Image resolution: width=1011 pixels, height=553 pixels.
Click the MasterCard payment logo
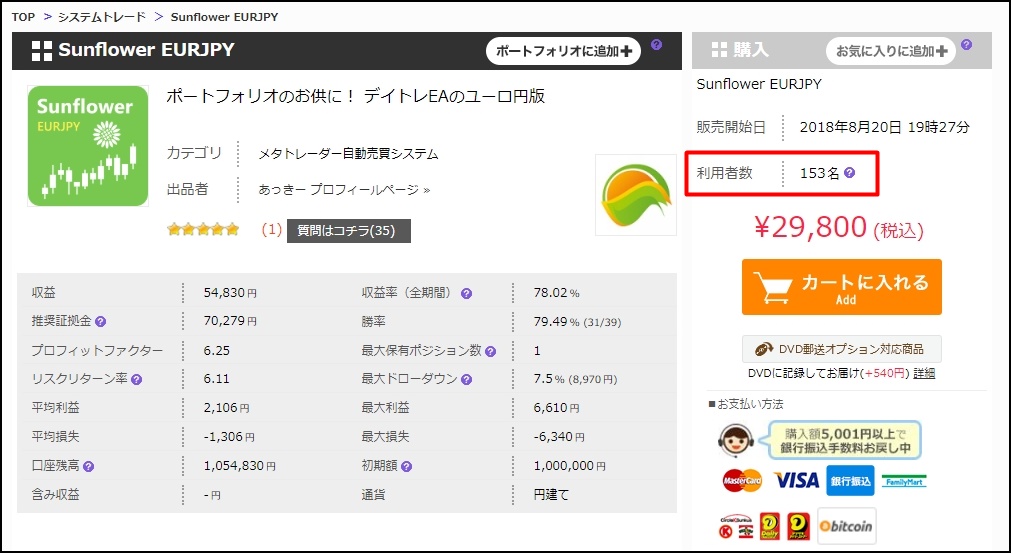click(742, 480)
